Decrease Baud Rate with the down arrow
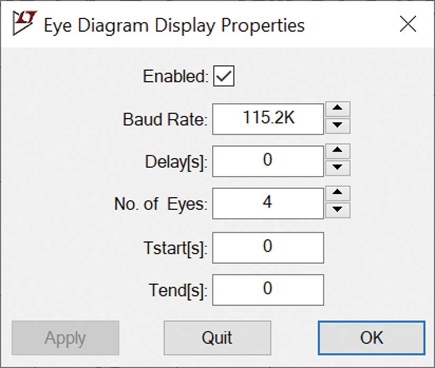The width and height of the screenshot is (435, 368). tap(337, 126)
